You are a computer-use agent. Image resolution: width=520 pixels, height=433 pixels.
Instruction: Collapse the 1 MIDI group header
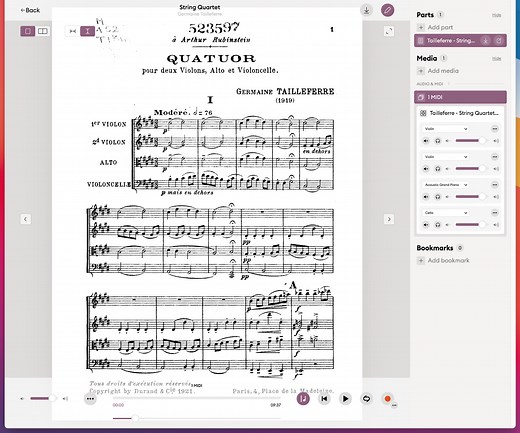click(460, 97)
